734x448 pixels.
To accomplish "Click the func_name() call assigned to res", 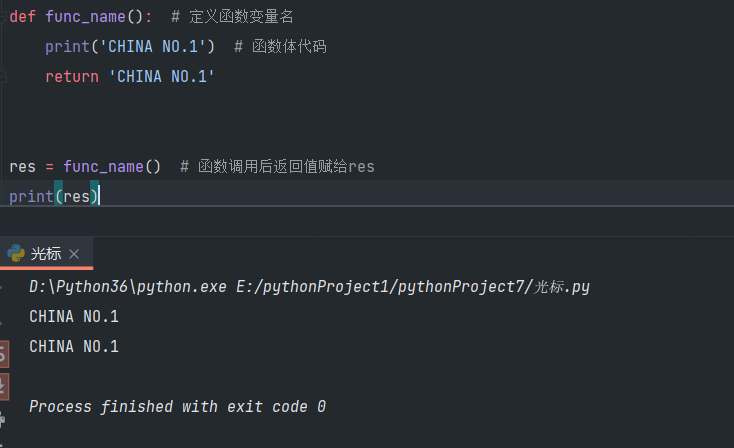I will coord(111,166).
